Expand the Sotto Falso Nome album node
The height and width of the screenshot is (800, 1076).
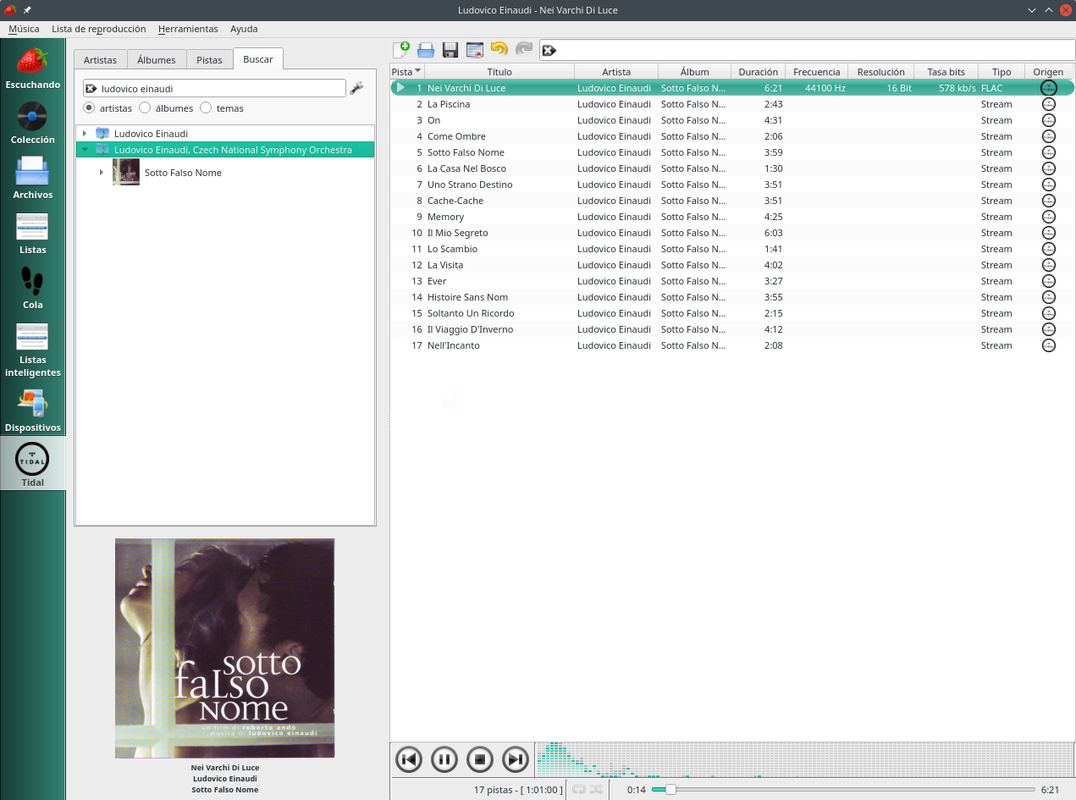(x=102, y=173)
